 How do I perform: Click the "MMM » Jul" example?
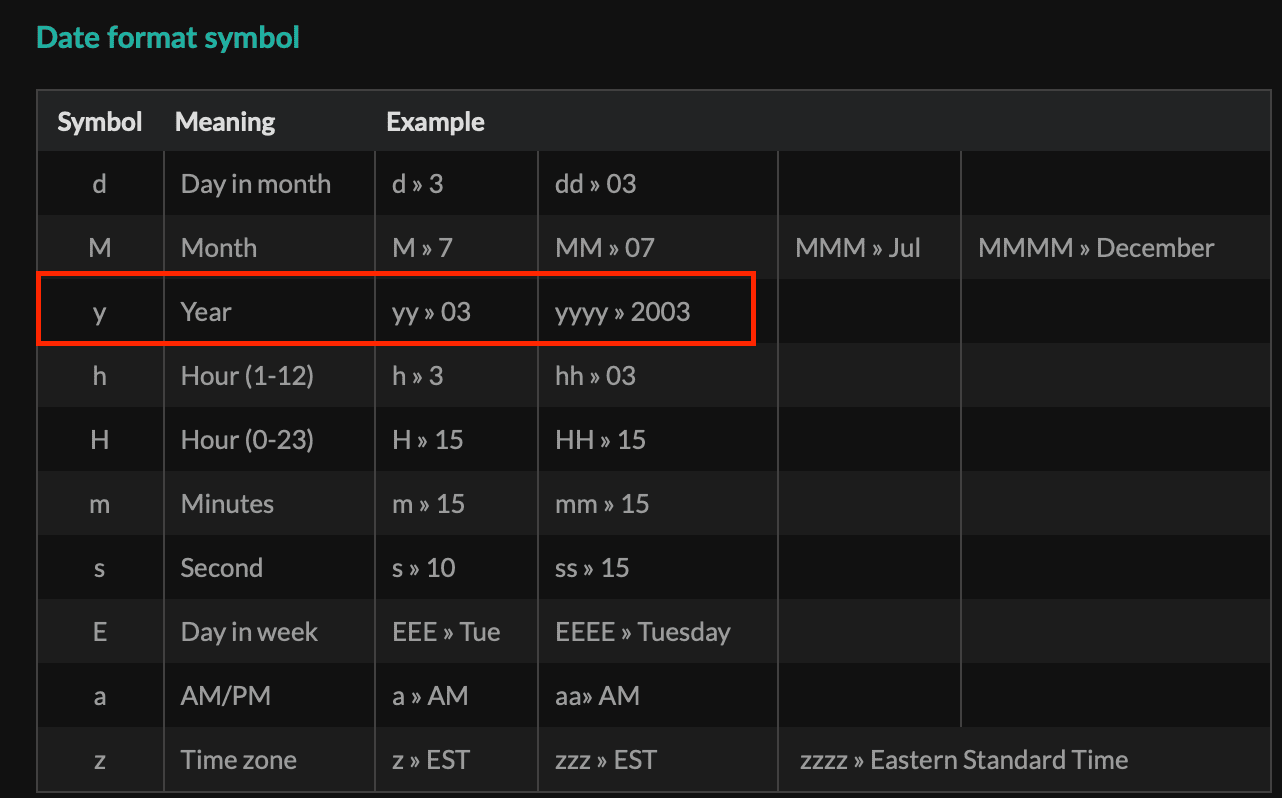[x=857, y=248]
